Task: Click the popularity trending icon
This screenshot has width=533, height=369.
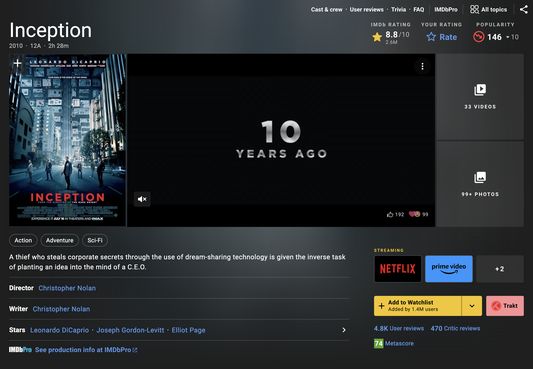Action: pyautogui.click(x=478, y=37)
